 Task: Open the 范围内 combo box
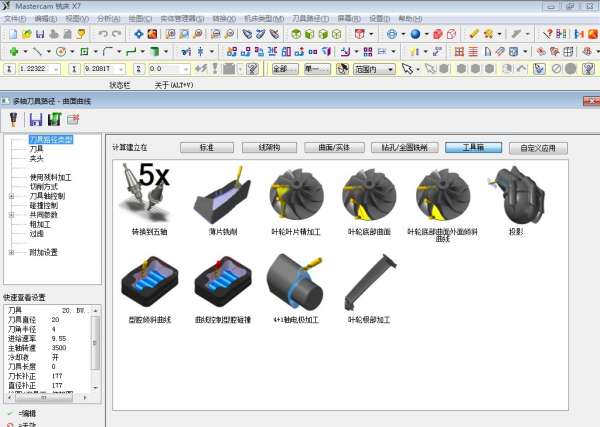coord(374,69)
